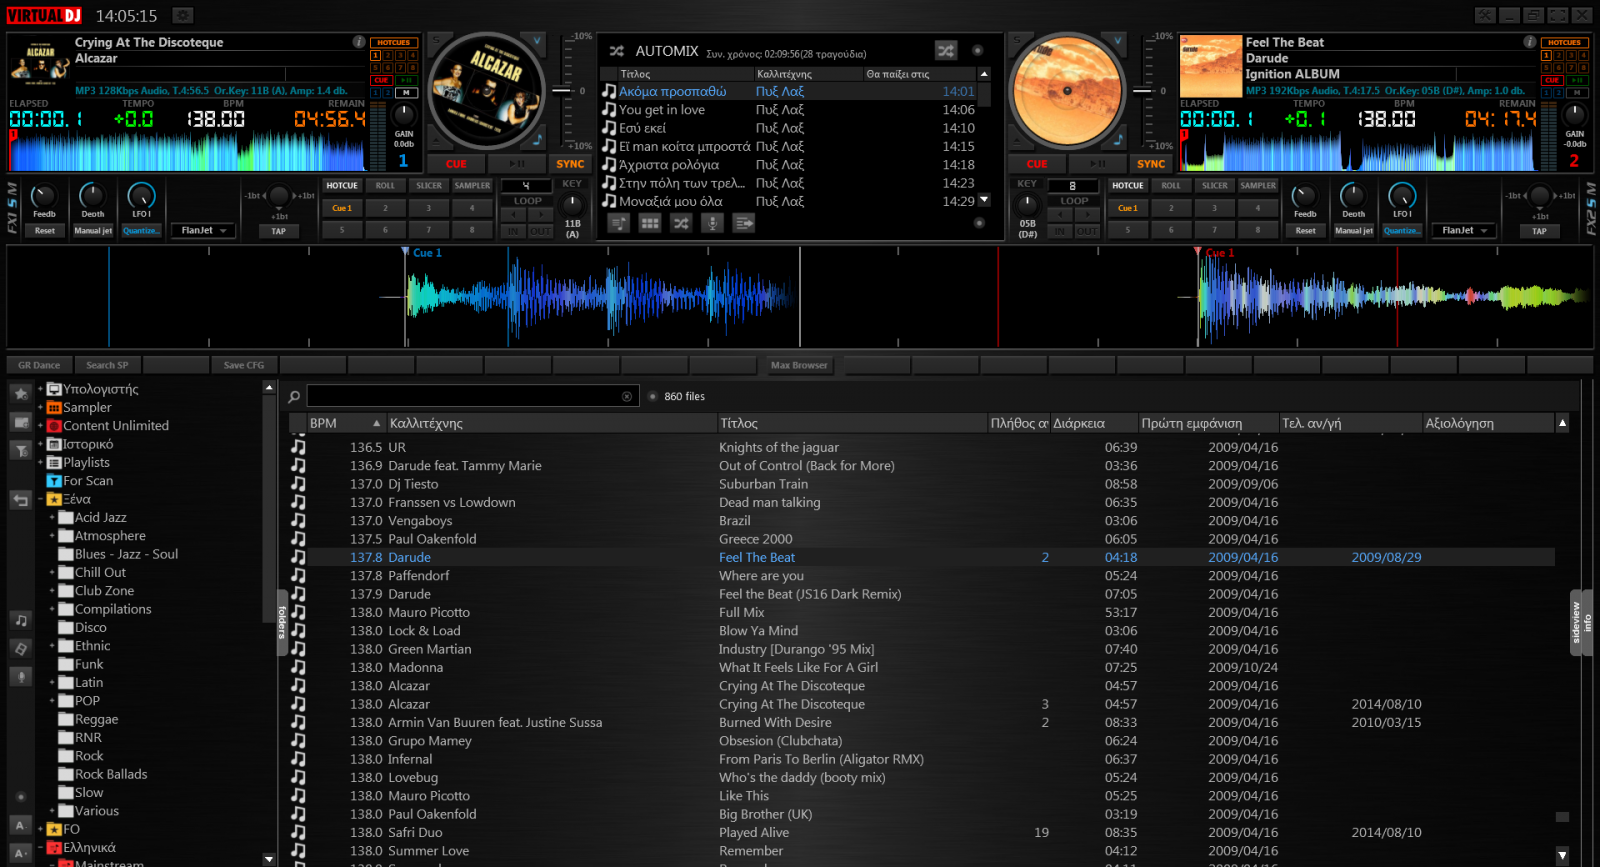1600x867 pixels.
Task: Toggle play/pause on the right deck
Action: [x=1097, y=164]
